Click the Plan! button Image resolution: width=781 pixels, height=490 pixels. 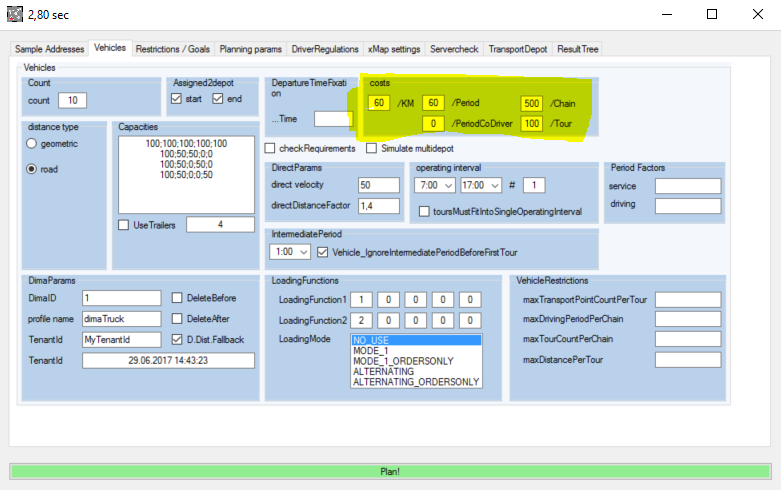(390, 471)
